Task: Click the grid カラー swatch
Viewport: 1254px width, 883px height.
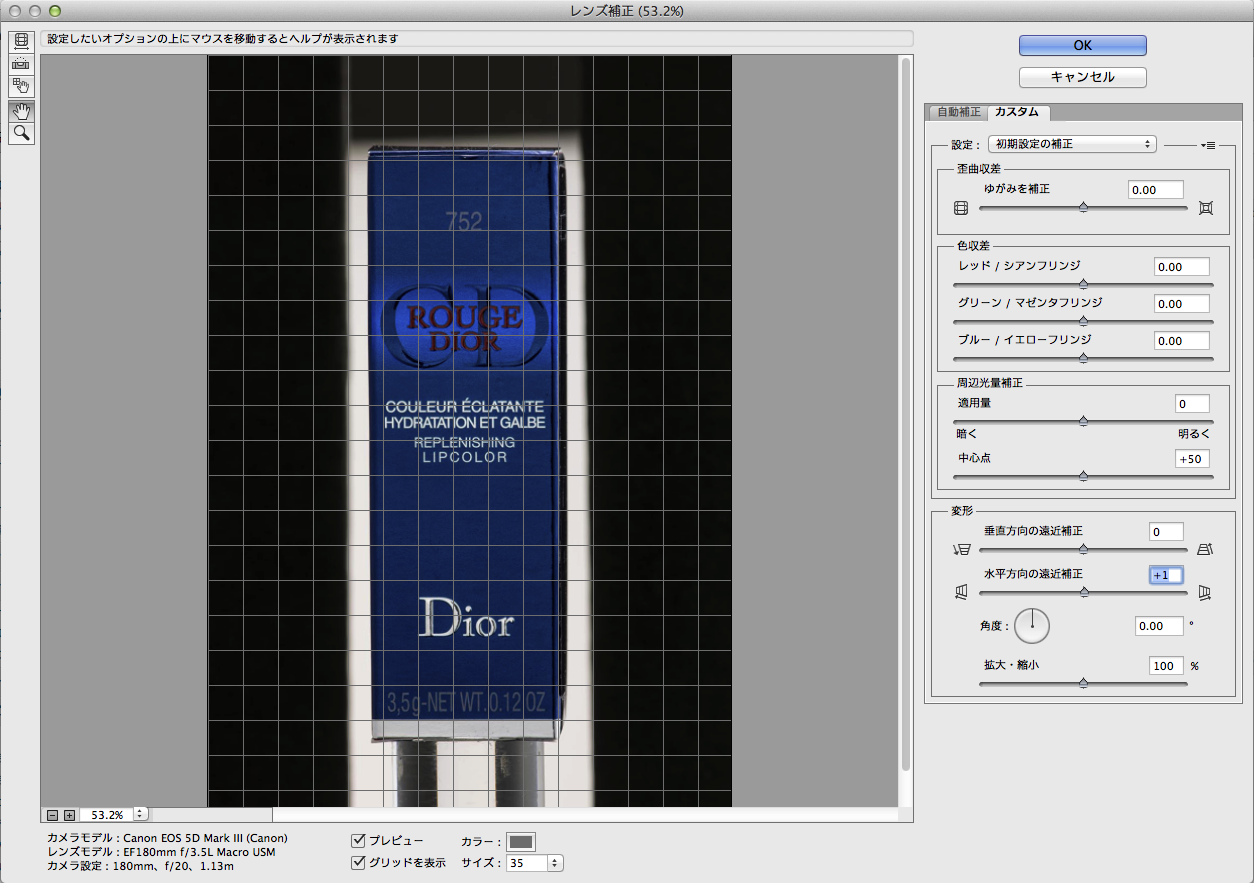Action: 521,842
